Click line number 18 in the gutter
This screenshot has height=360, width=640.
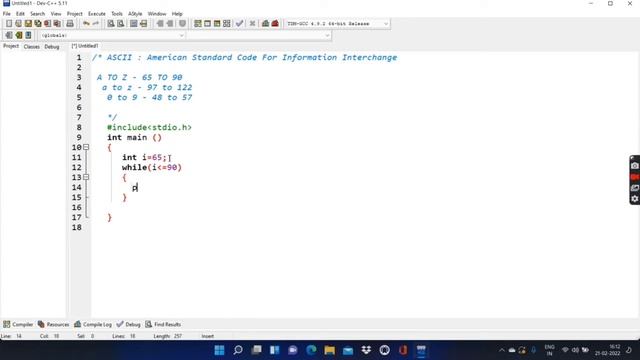click(x=77, y=227)
